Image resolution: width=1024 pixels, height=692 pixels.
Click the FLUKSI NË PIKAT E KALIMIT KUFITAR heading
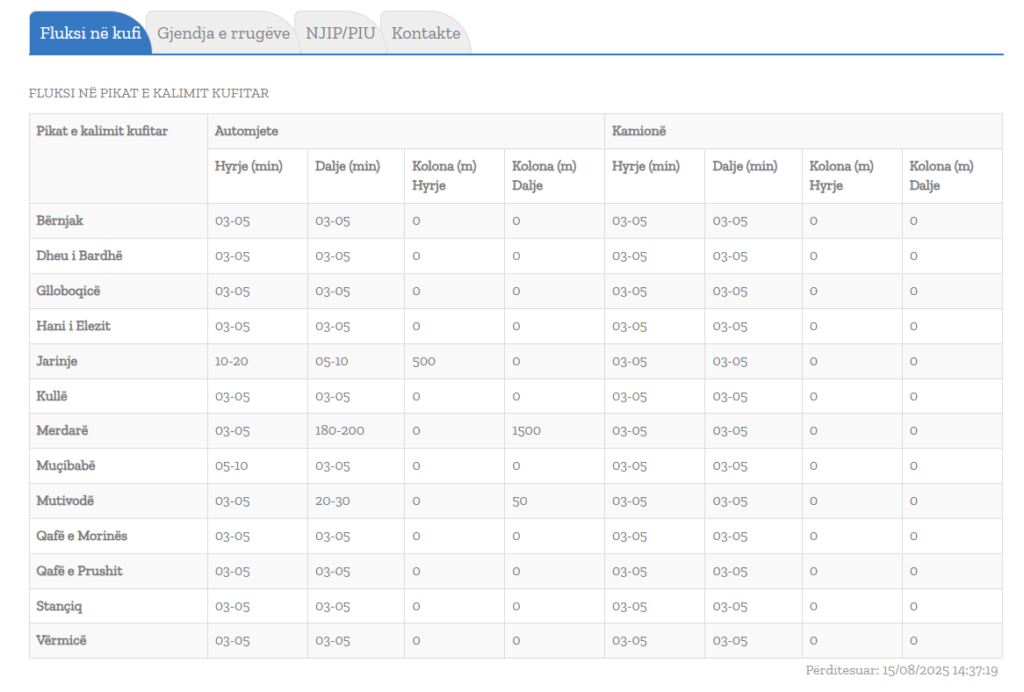coord(149,93)
